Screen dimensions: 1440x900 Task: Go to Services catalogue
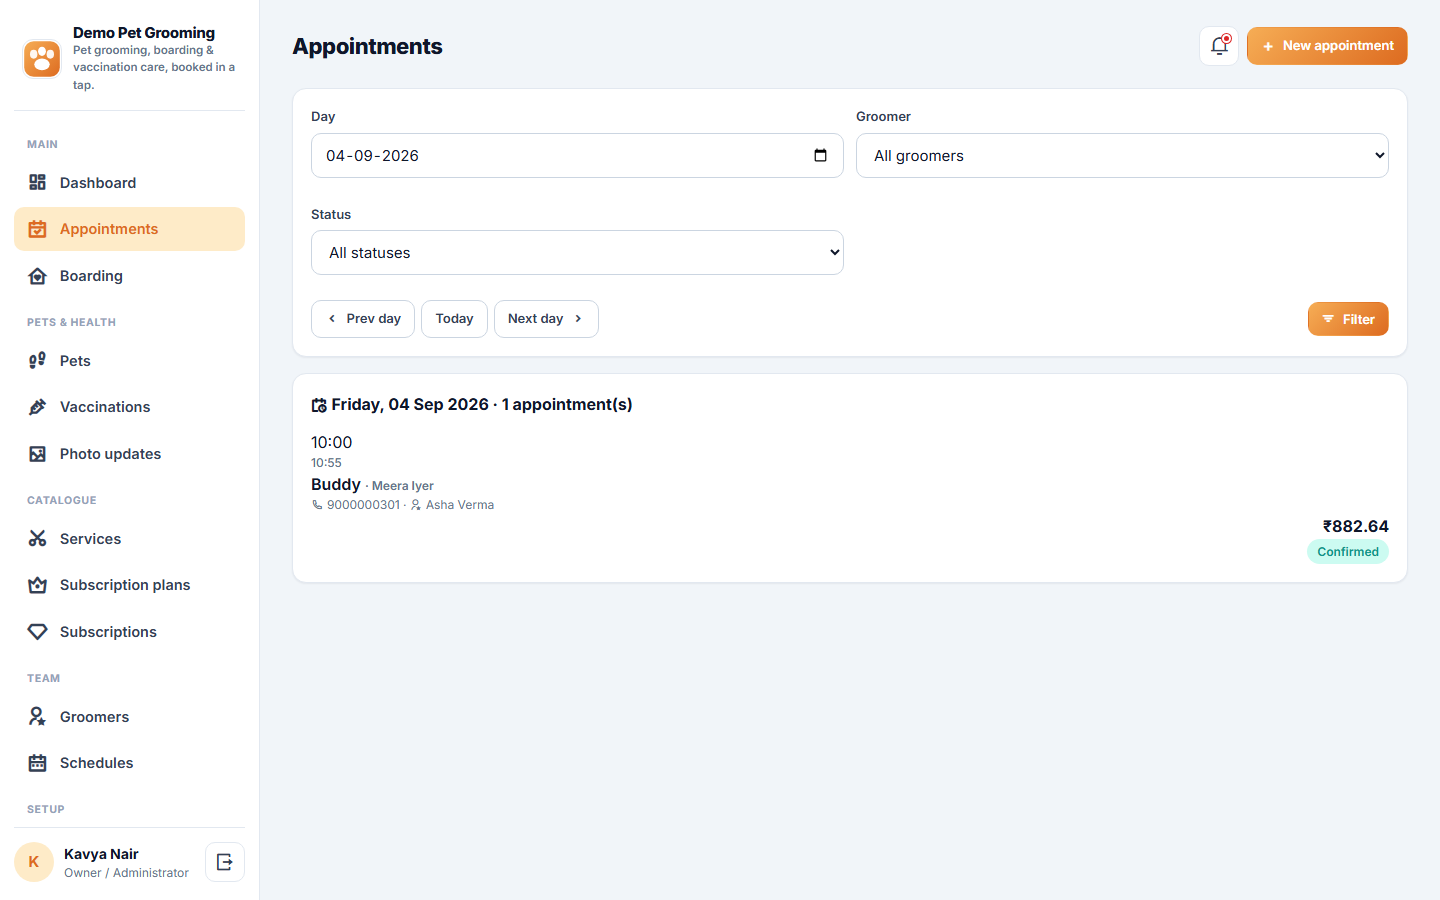tap(129, 539)
